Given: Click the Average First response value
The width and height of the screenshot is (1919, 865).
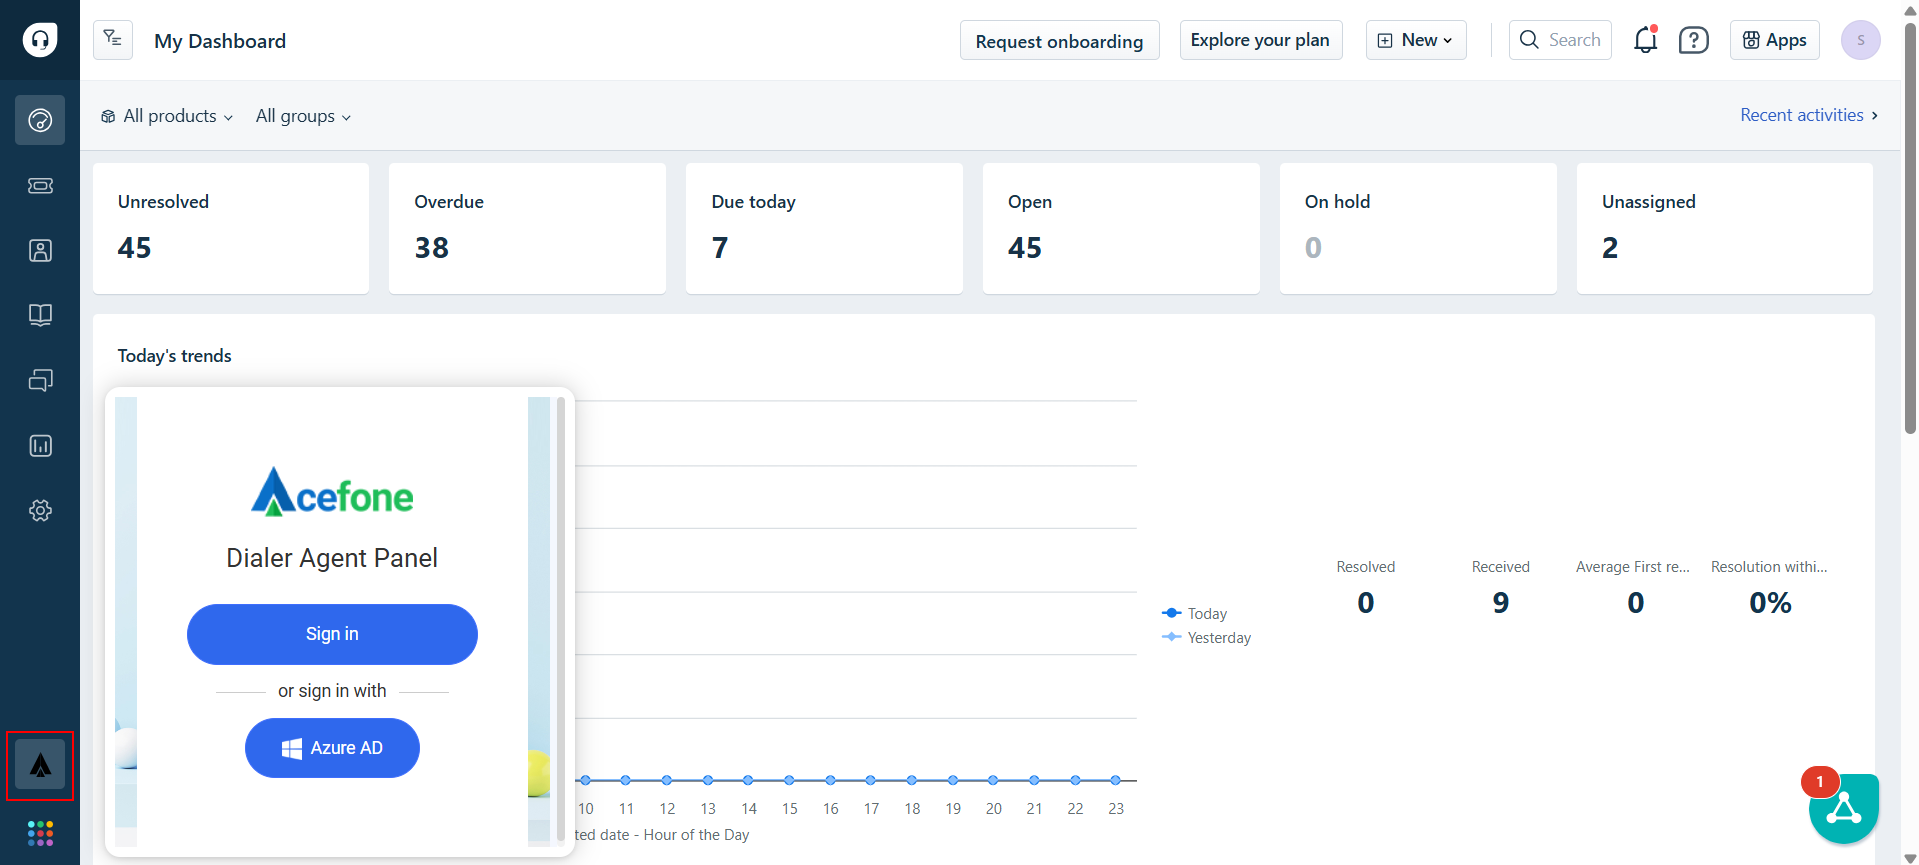Looking at the screenshot, I should [1636, 603].
